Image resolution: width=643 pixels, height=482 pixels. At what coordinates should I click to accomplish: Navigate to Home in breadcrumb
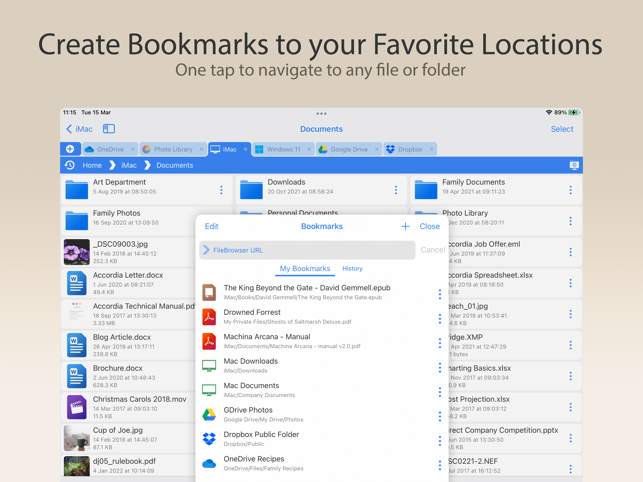pos(92,165)
